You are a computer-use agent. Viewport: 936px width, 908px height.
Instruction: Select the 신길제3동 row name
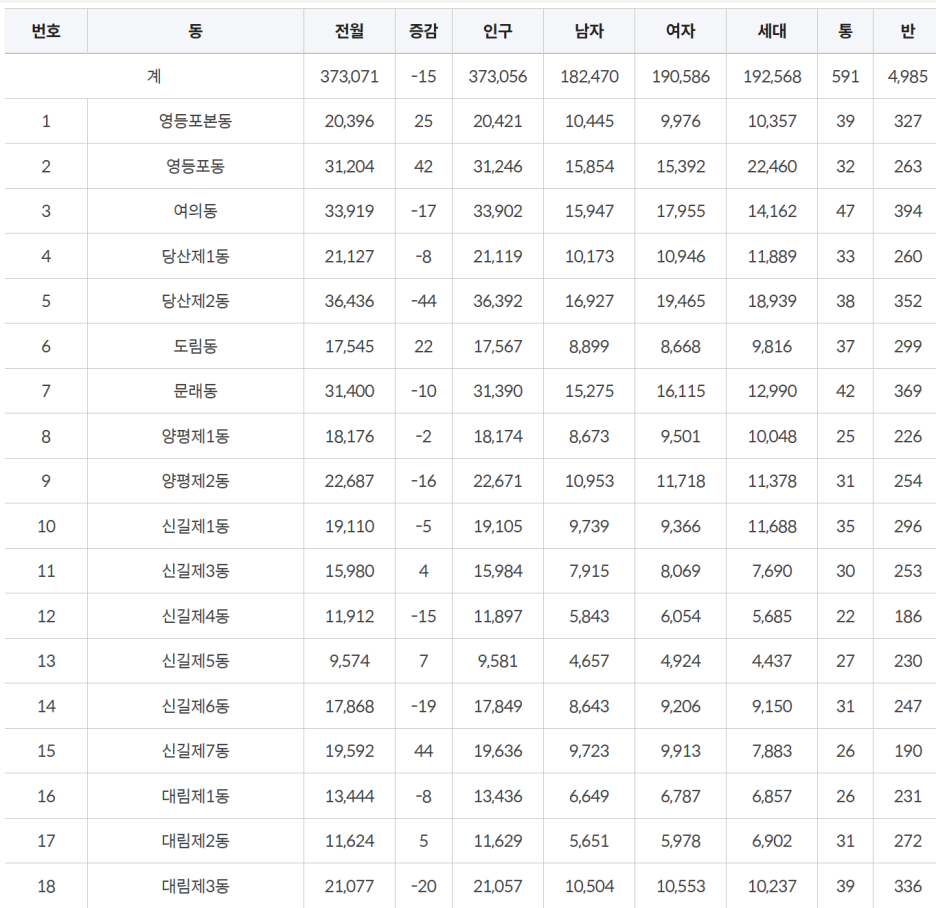[x=195, y=571]
